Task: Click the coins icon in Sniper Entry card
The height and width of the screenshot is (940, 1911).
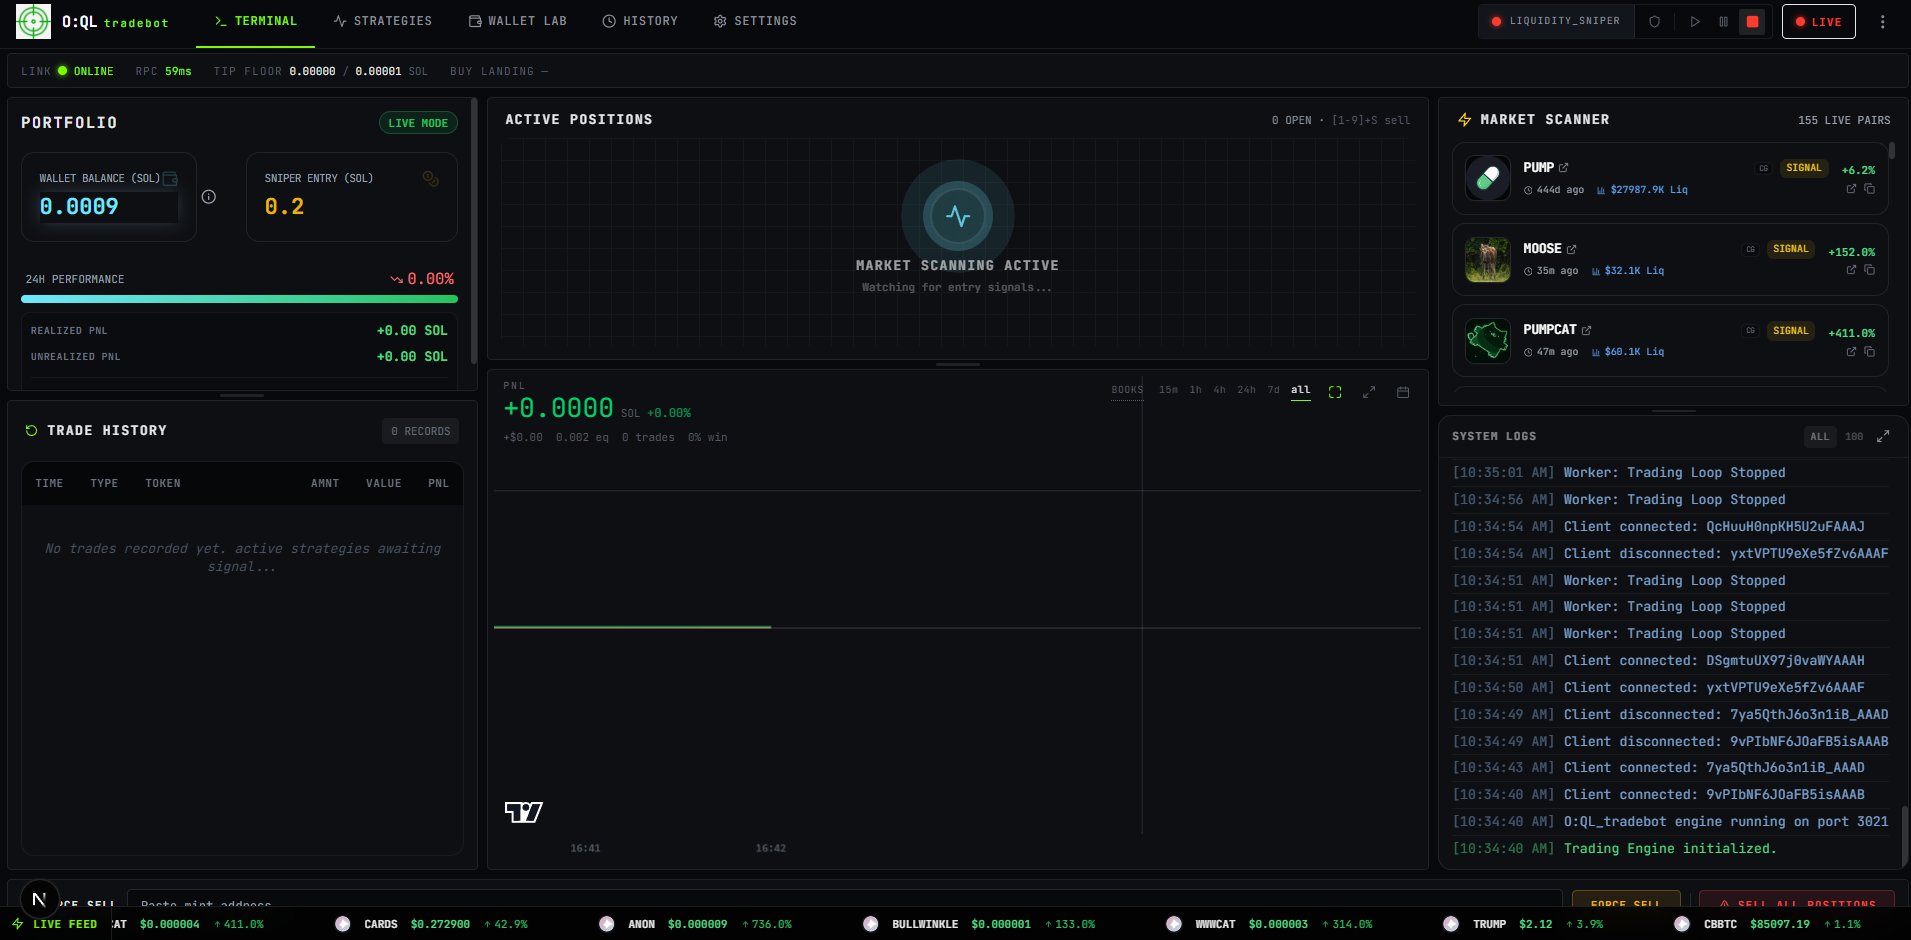Action: coord(430,179)
